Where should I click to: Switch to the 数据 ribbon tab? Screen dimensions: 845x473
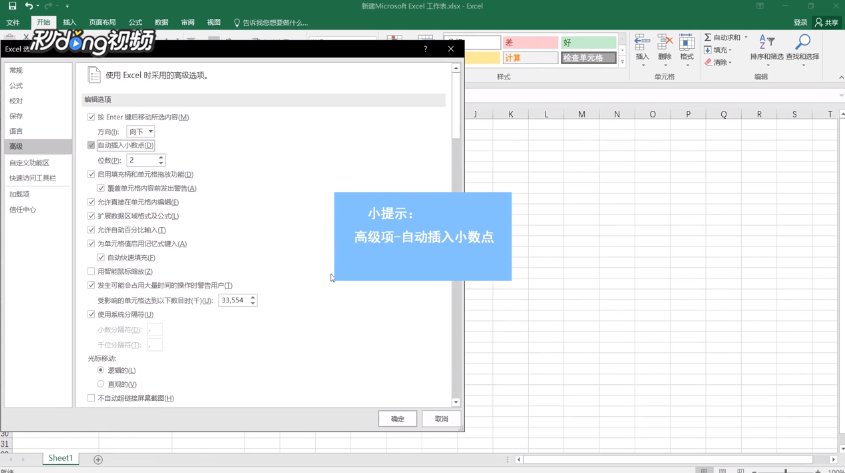point(161,23)
